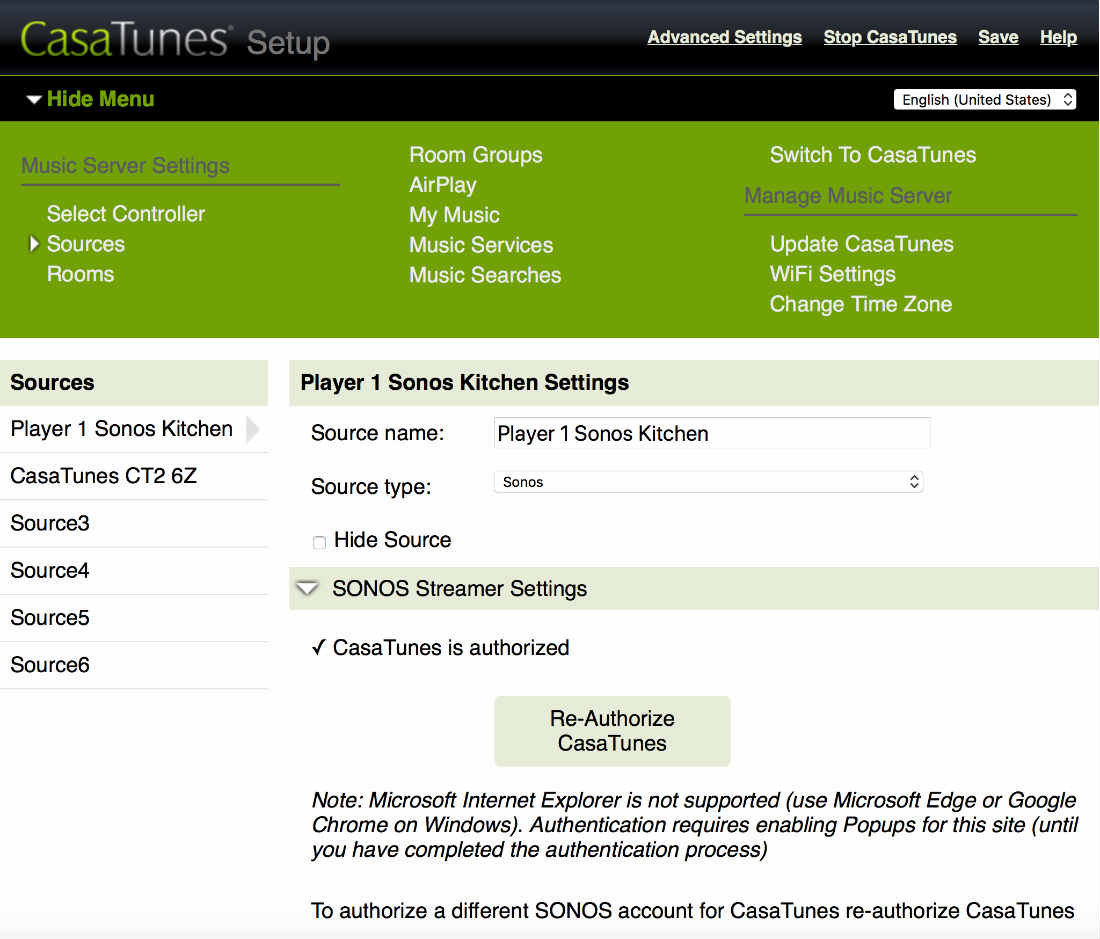Select Source6 in the sources list
This screenshot has height=939, width=1100.
(133, 665)
